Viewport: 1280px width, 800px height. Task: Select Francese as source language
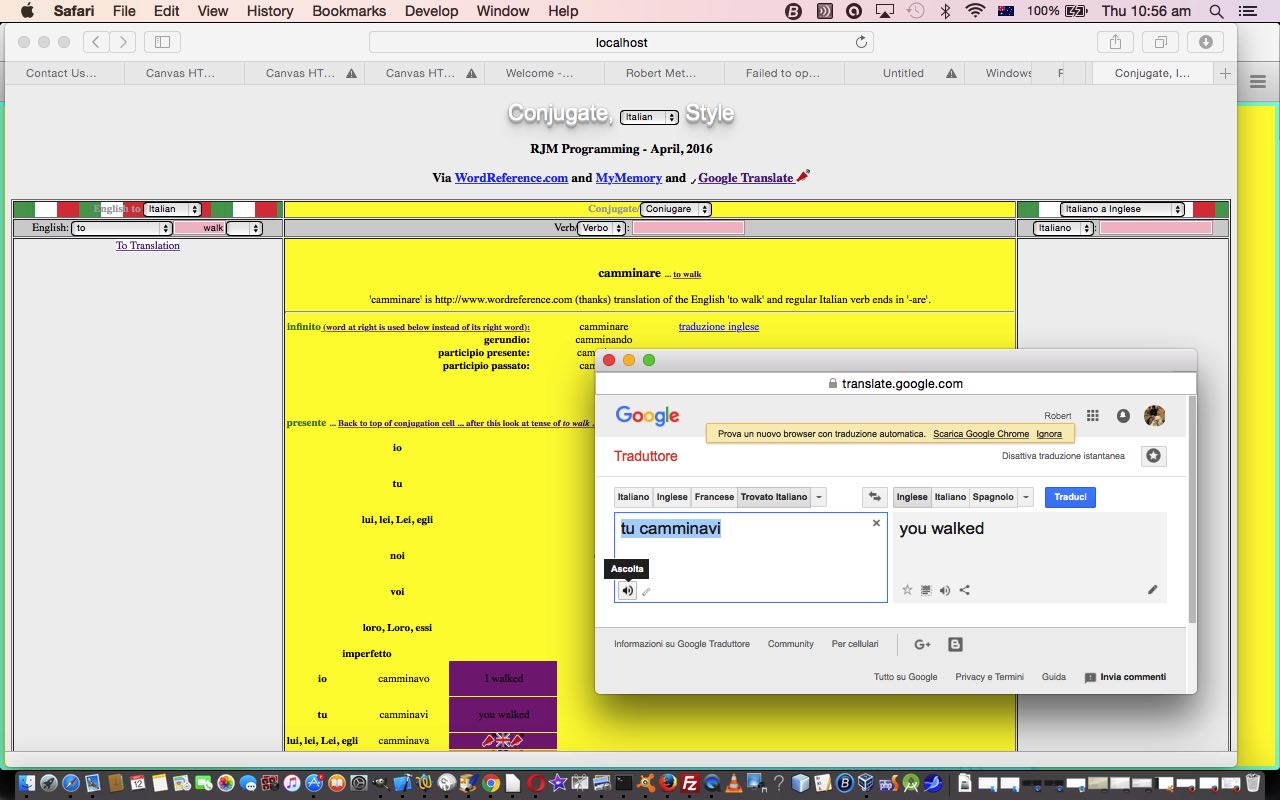pos(714,497)
